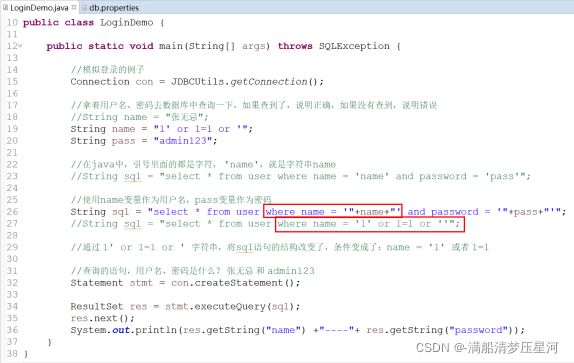Close the LoginDemo.java tab

point(74,7)
